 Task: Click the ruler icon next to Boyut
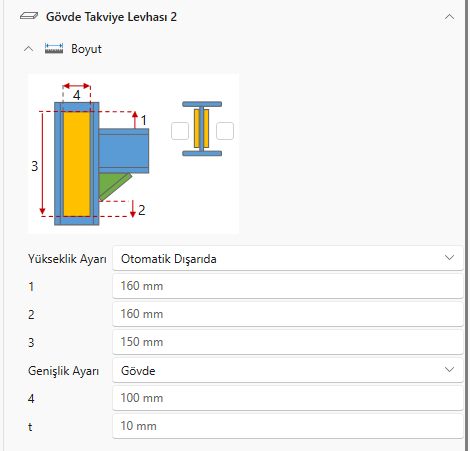(54, 49)
